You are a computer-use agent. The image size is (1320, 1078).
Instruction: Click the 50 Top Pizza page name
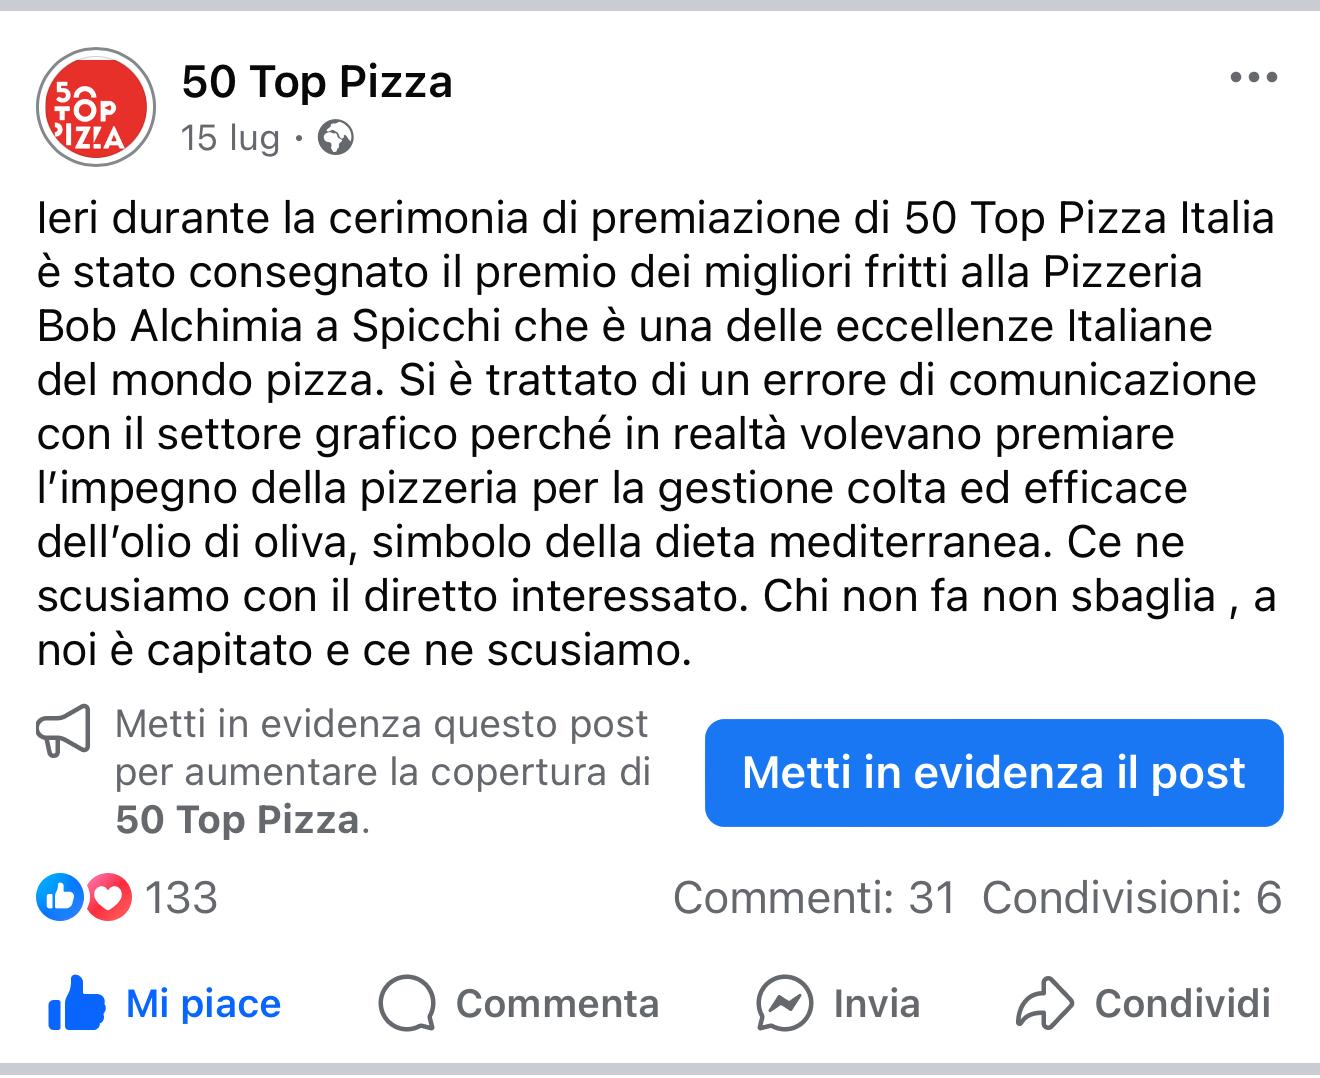[317, 82]
